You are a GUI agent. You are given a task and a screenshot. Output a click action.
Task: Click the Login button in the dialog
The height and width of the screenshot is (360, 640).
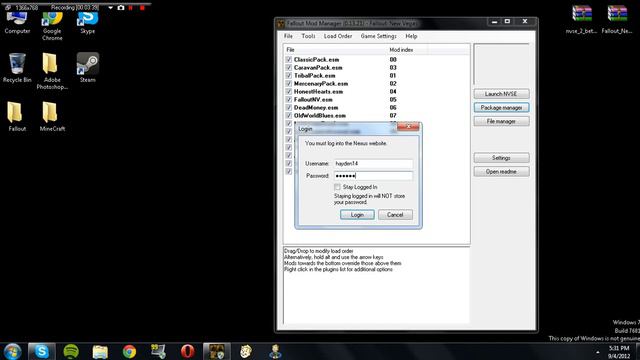[x=357, y=215]
